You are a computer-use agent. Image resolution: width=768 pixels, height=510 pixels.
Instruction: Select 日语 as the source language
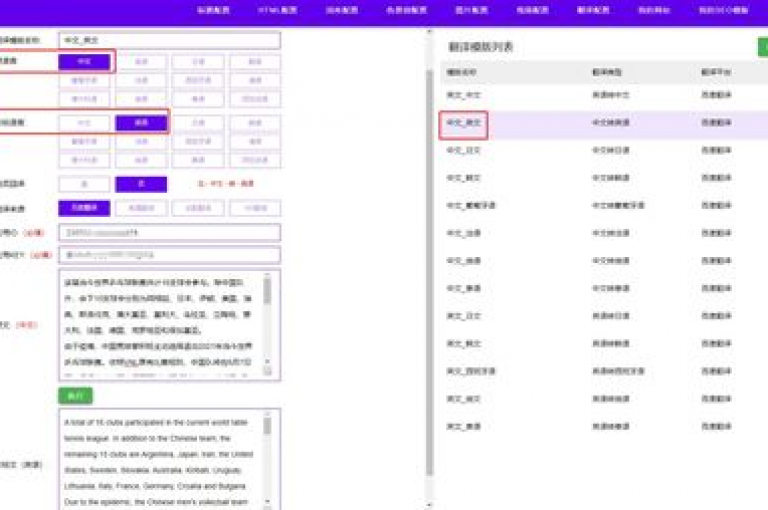coord(198,62)
